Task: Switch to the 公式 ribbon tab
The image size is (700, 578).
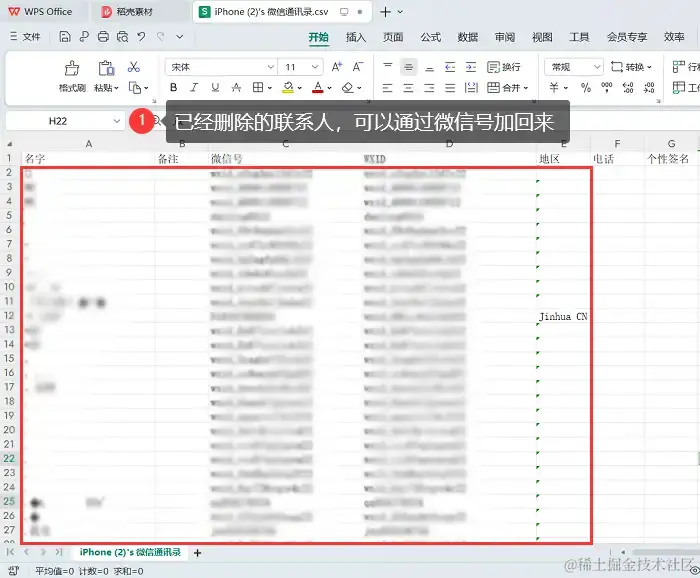Action: click(x=430, y=37)
